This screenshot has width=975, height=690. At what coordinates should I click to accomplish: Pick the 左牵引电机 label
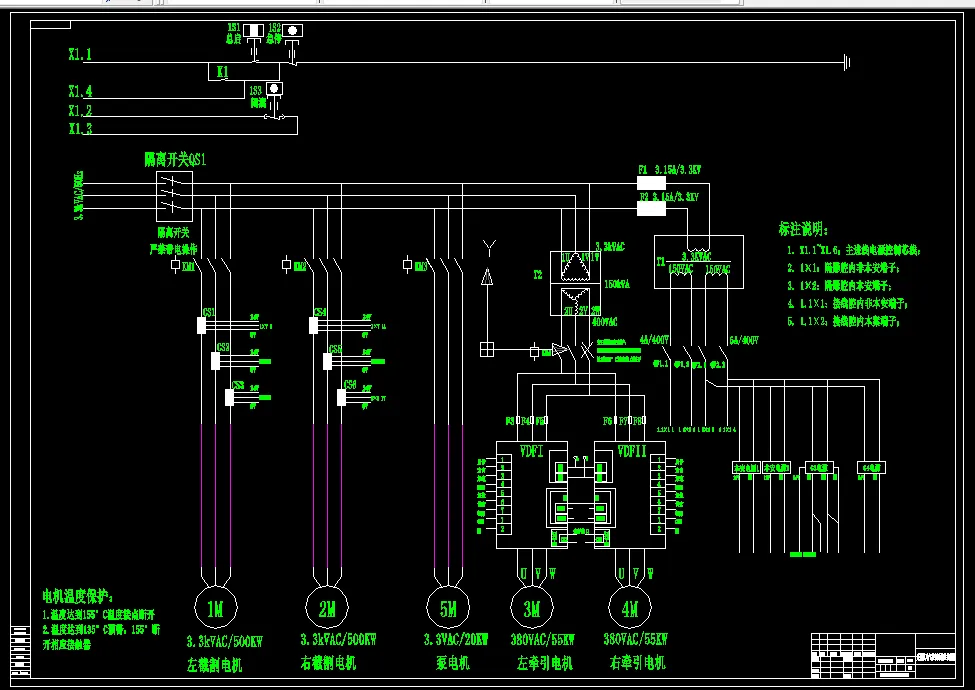tap(545, 663)
